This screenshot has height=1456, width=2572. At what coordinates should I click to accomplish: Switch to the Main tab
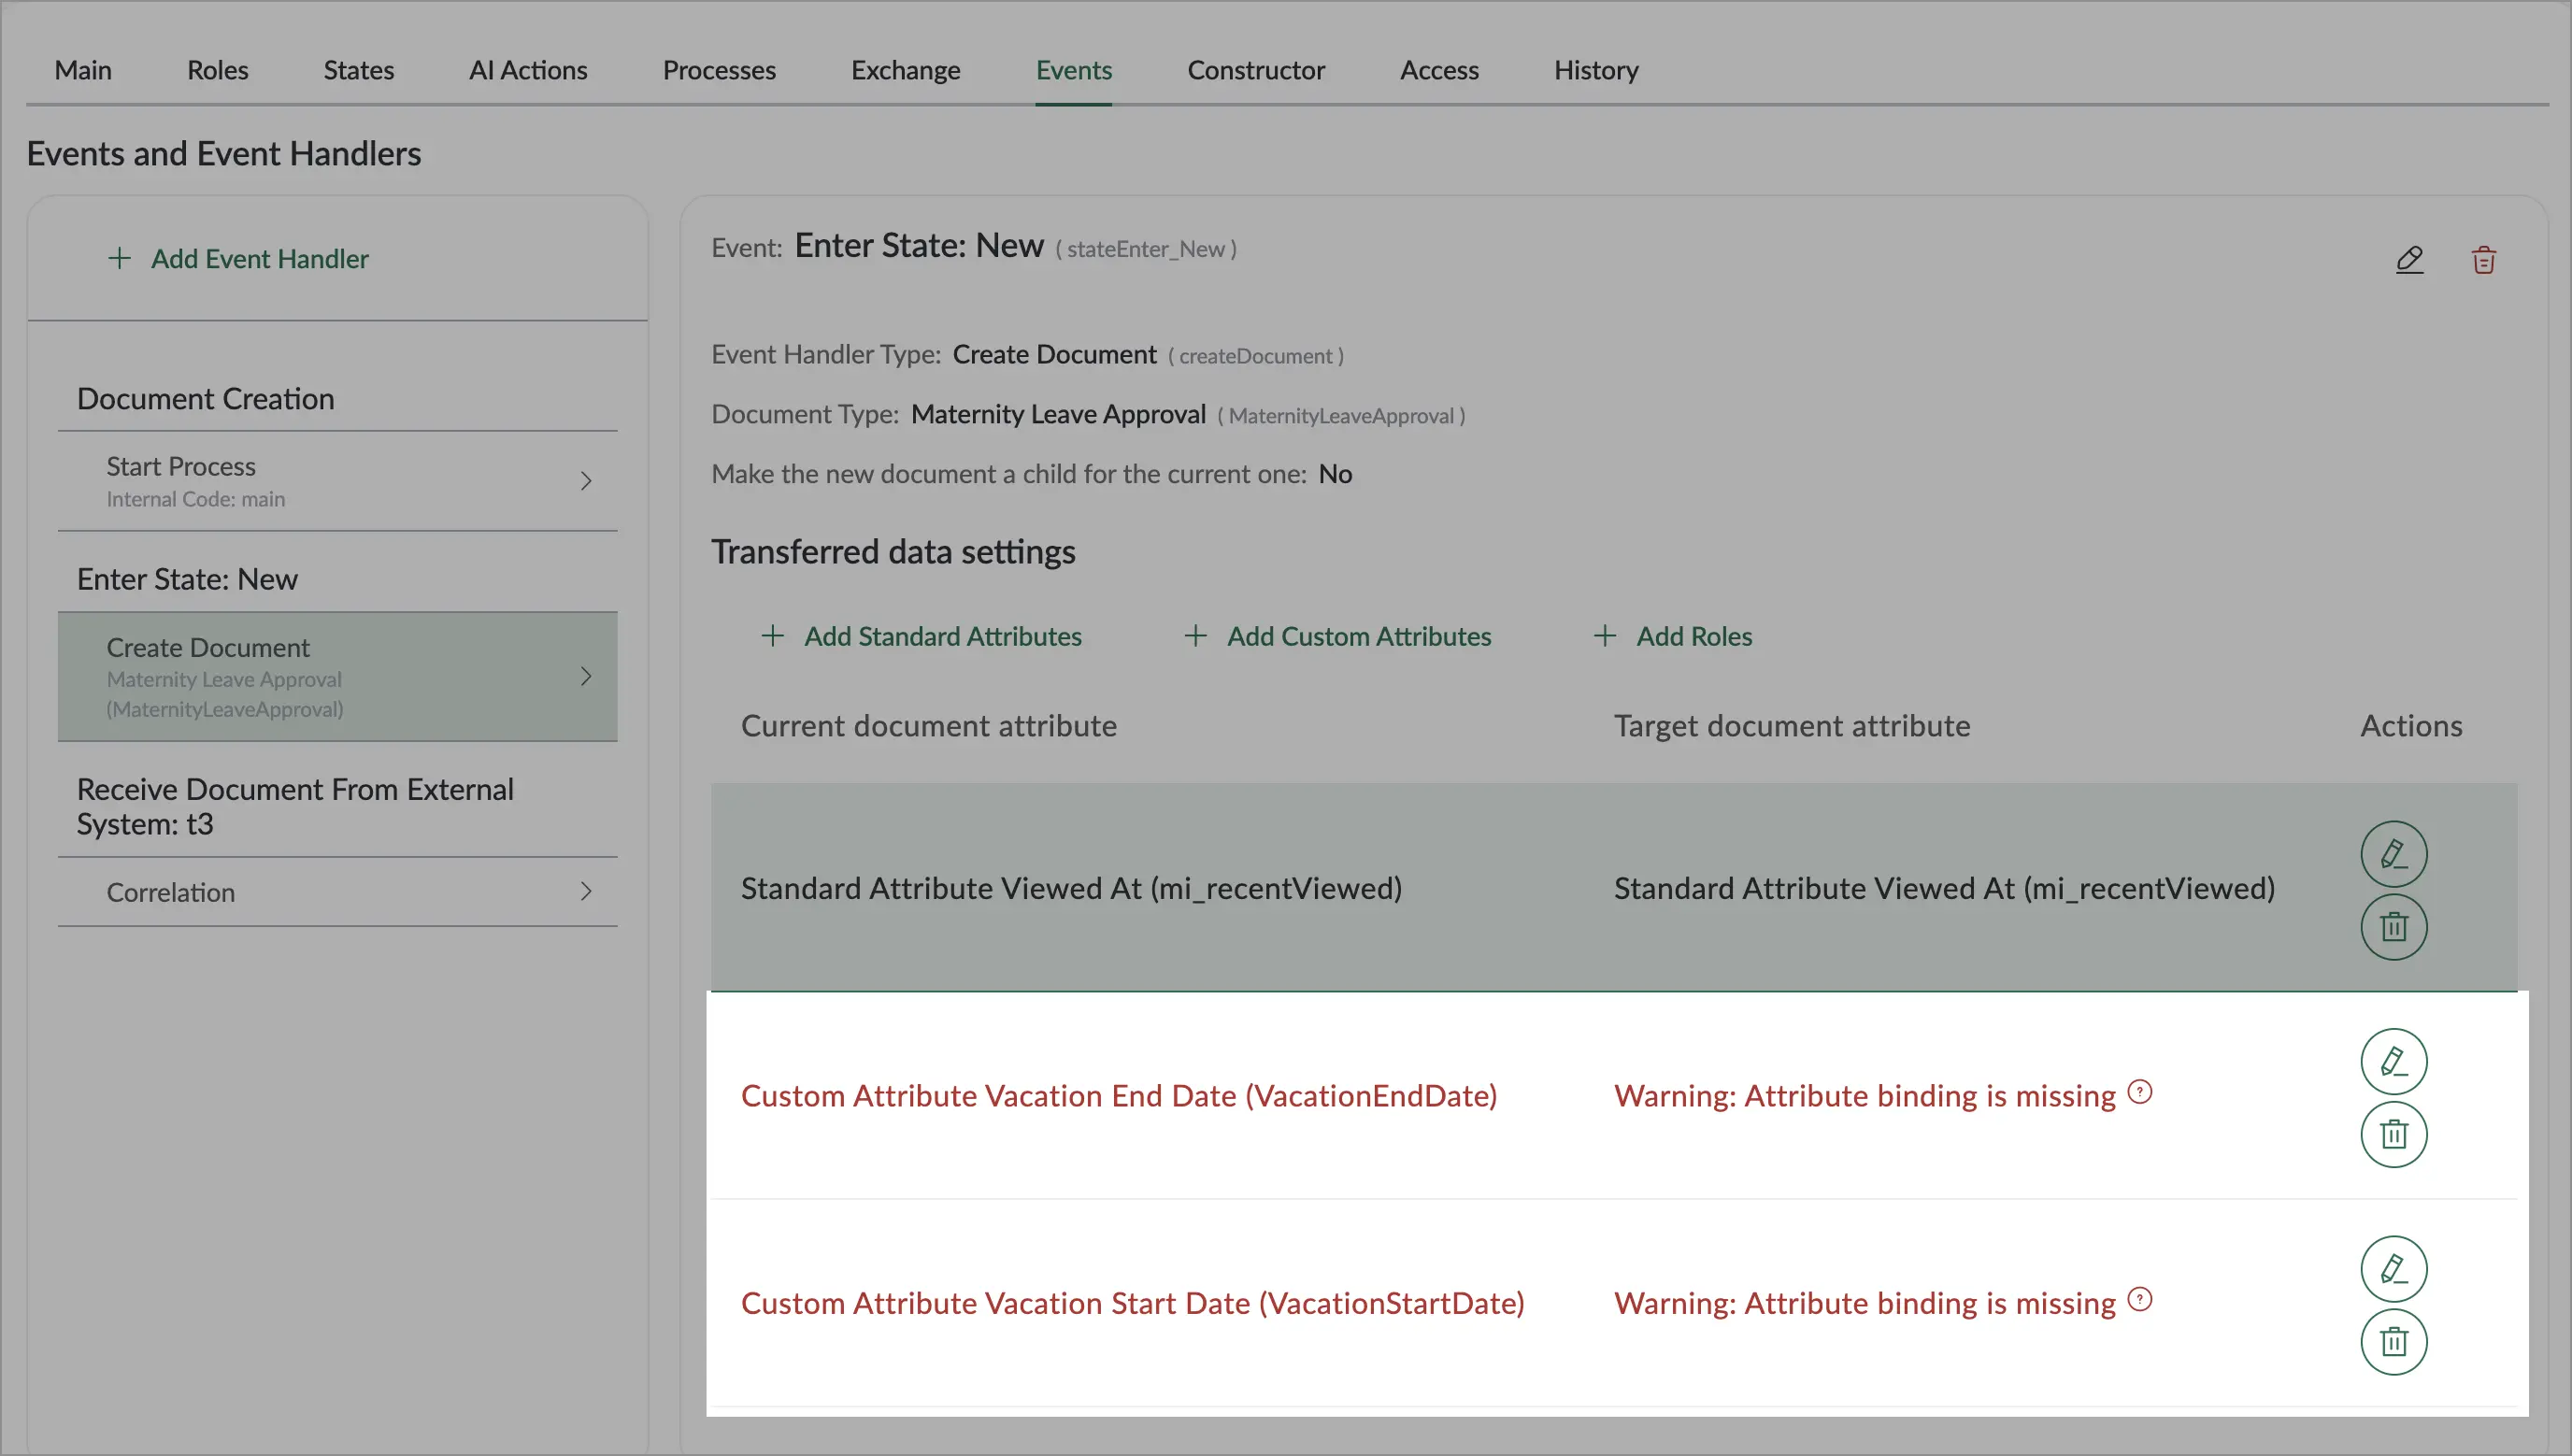[x=83, y=70]
